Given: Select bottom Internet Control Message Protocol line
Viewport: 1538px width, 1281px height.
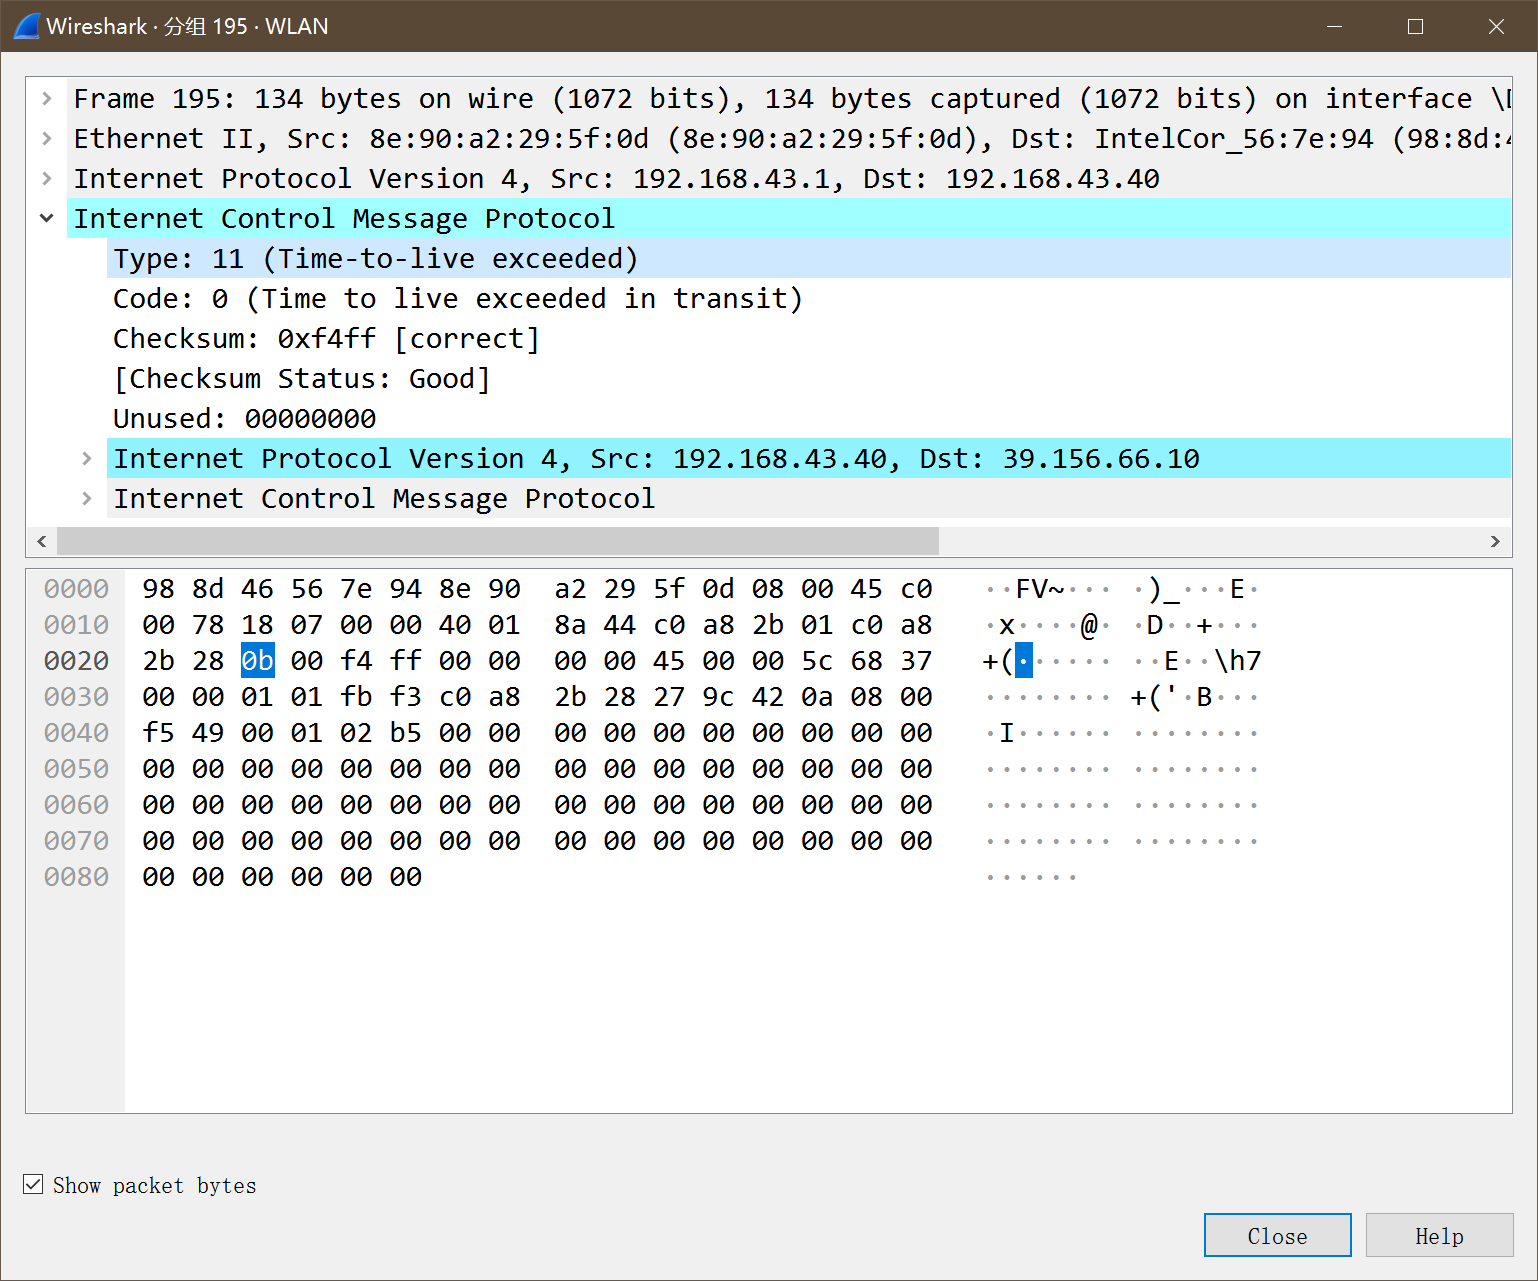Looking at the screenshot, I should coord(809,498).
